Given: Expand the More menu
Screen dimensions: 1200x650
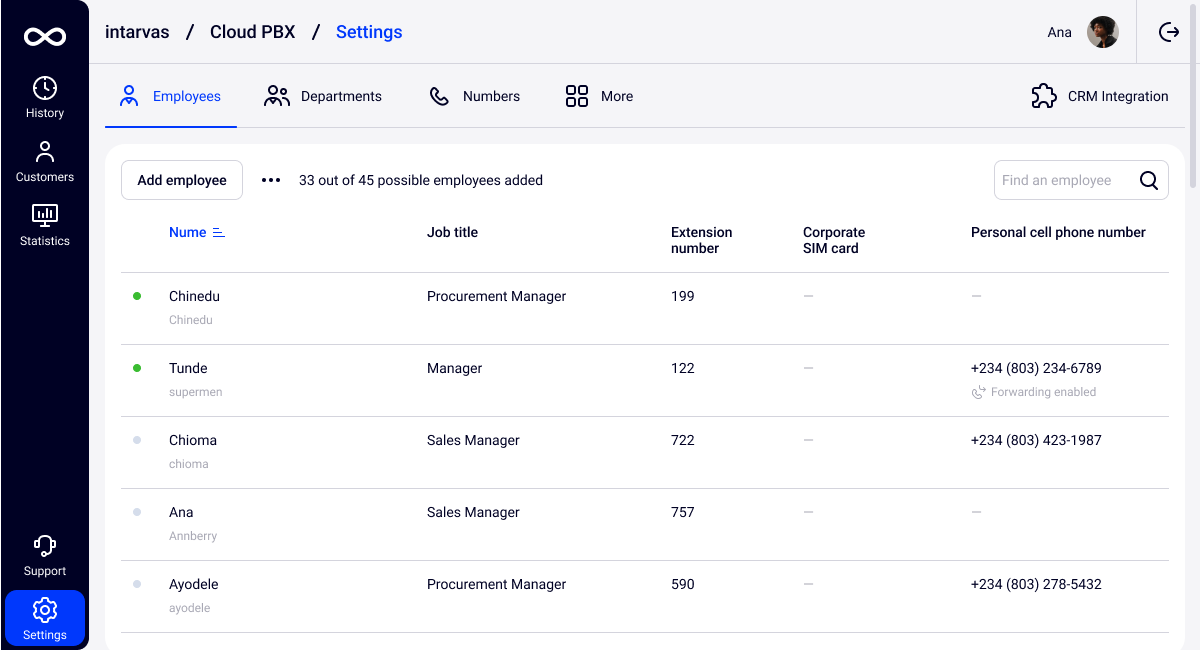Looking at the screenshot, I should [x=599, y=96].
